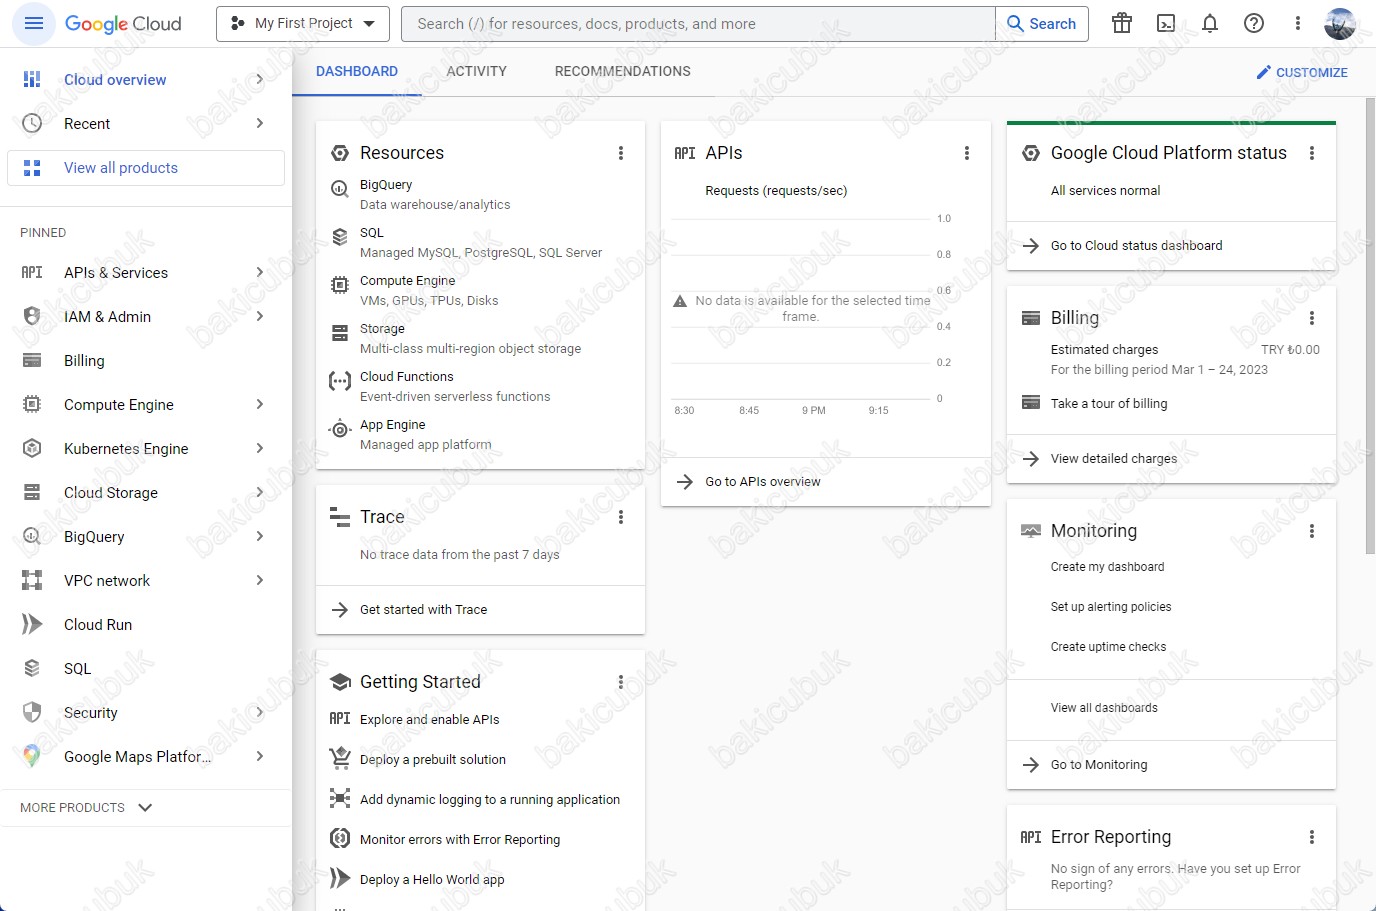Click Explore and enable APIs

pyautogui.click(x=429, y=720)
